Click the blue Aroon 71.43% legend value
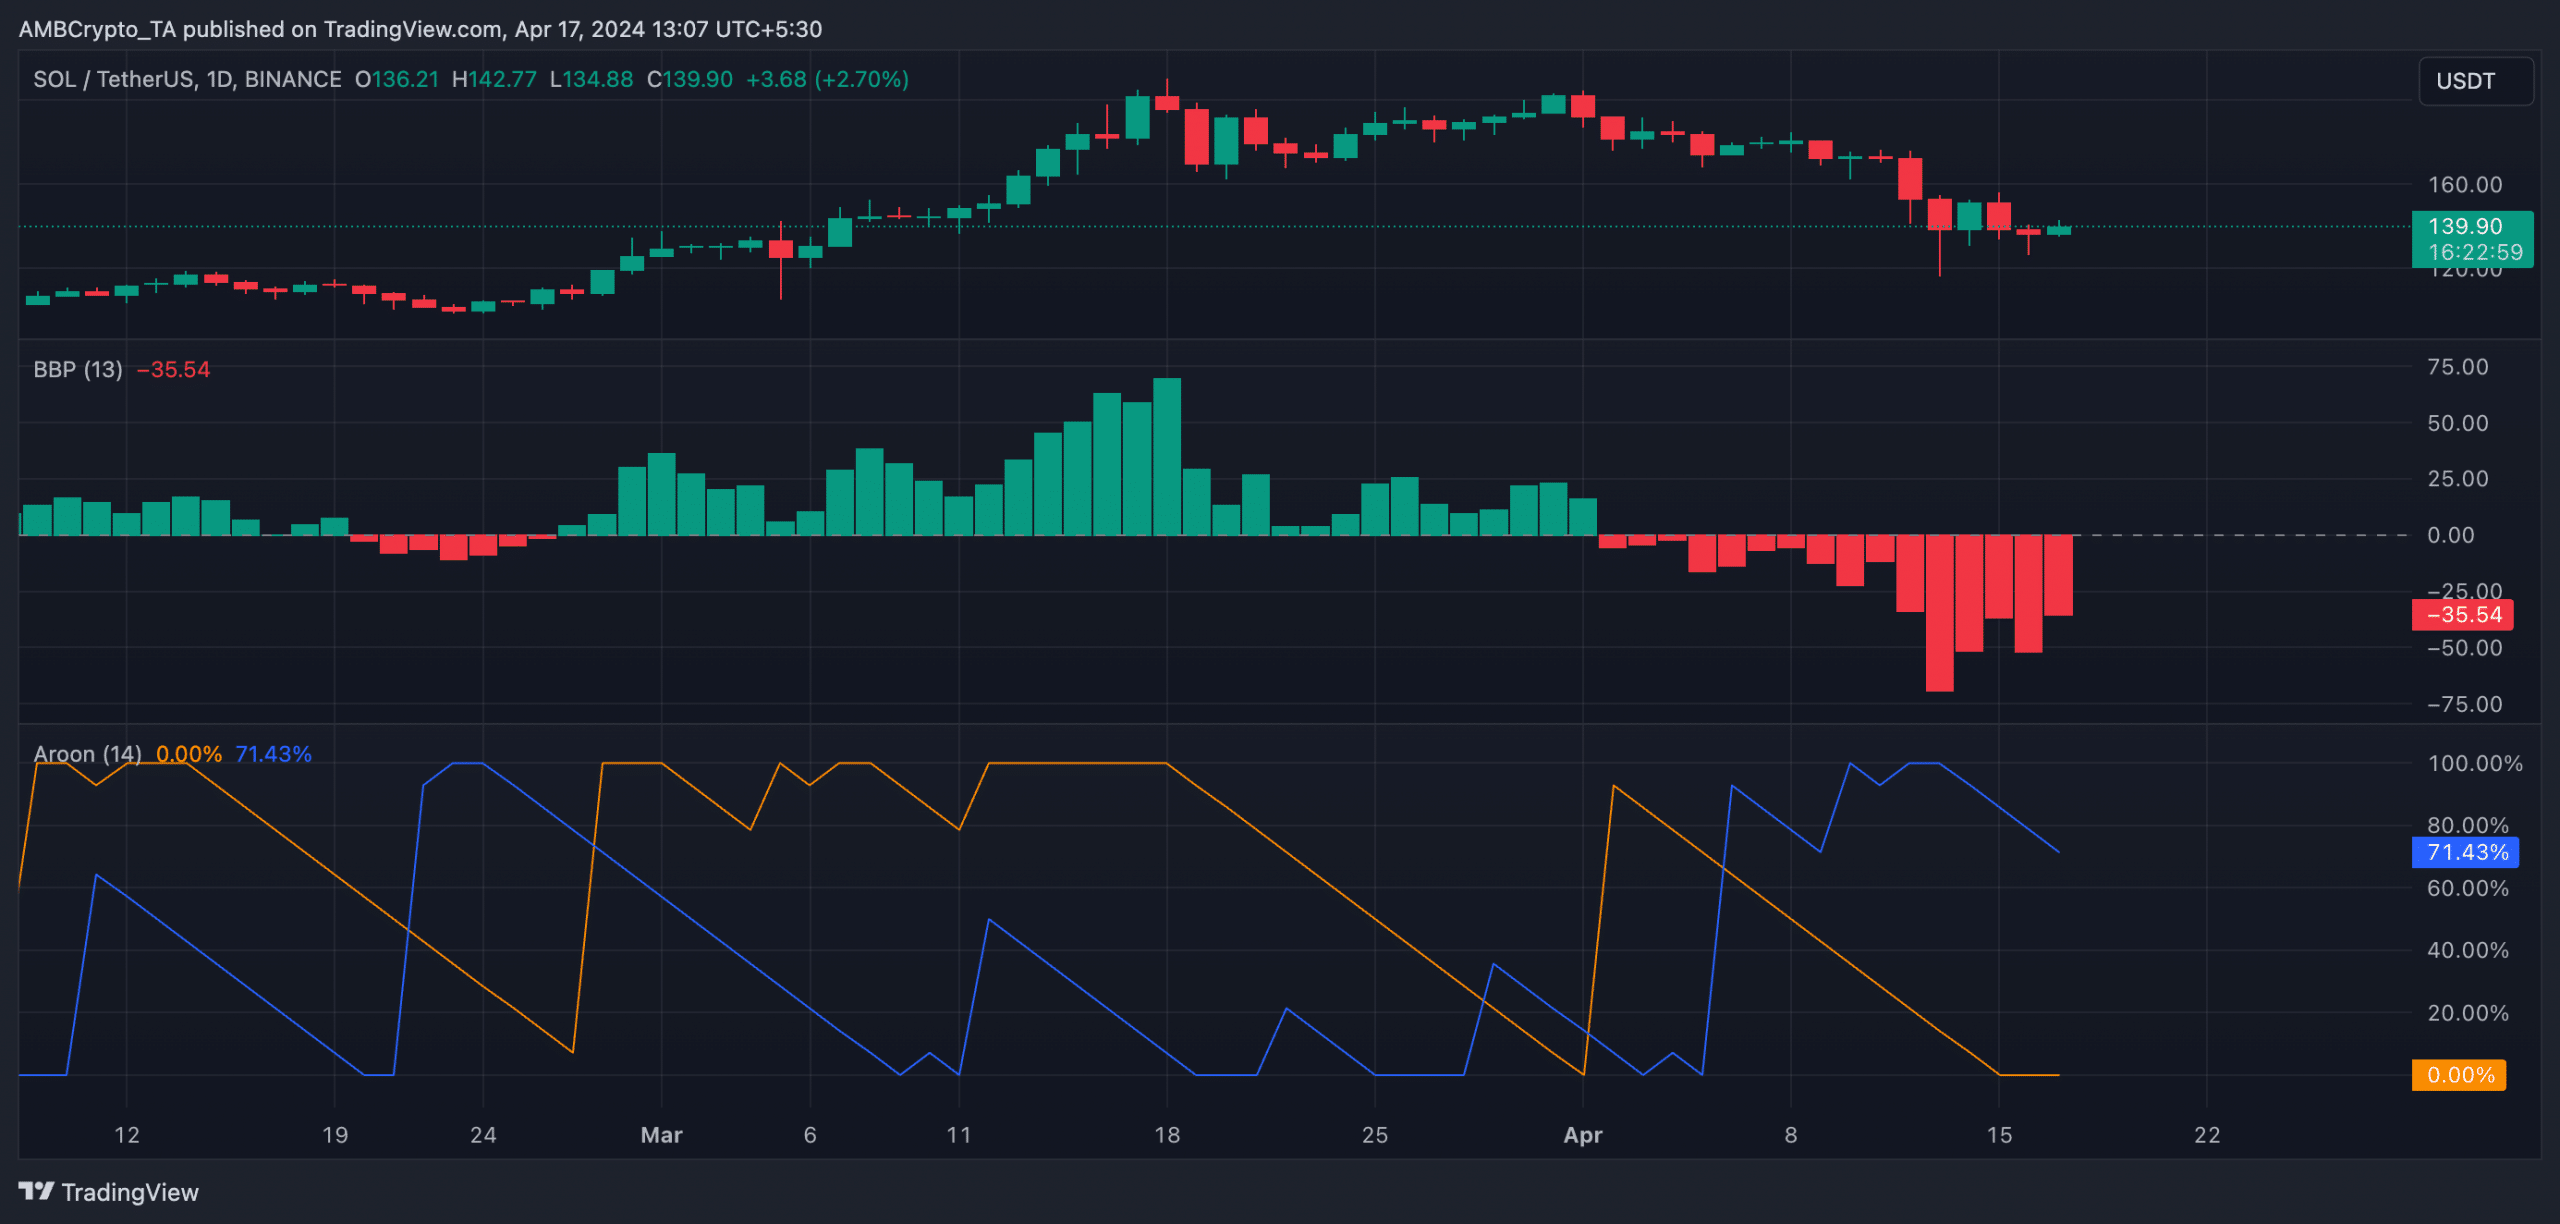 274,754
